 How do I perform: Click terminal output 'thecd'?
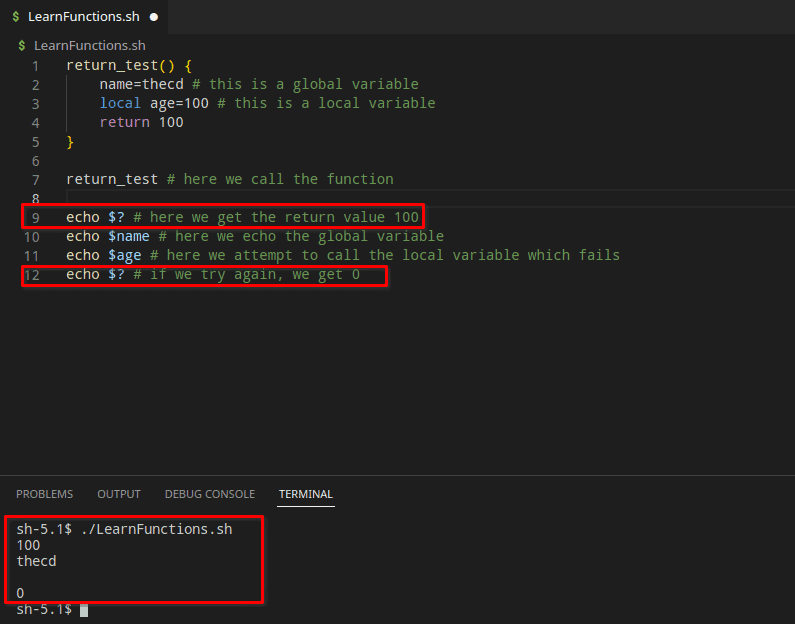click(x=37, y=561)
